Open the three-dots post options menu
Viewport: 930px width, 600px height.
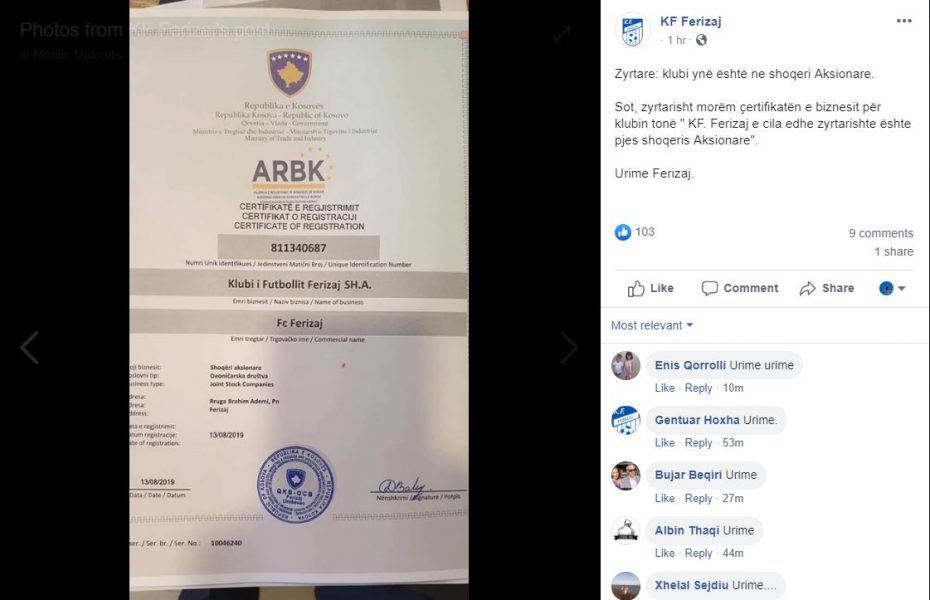click(x=904, y=21)
